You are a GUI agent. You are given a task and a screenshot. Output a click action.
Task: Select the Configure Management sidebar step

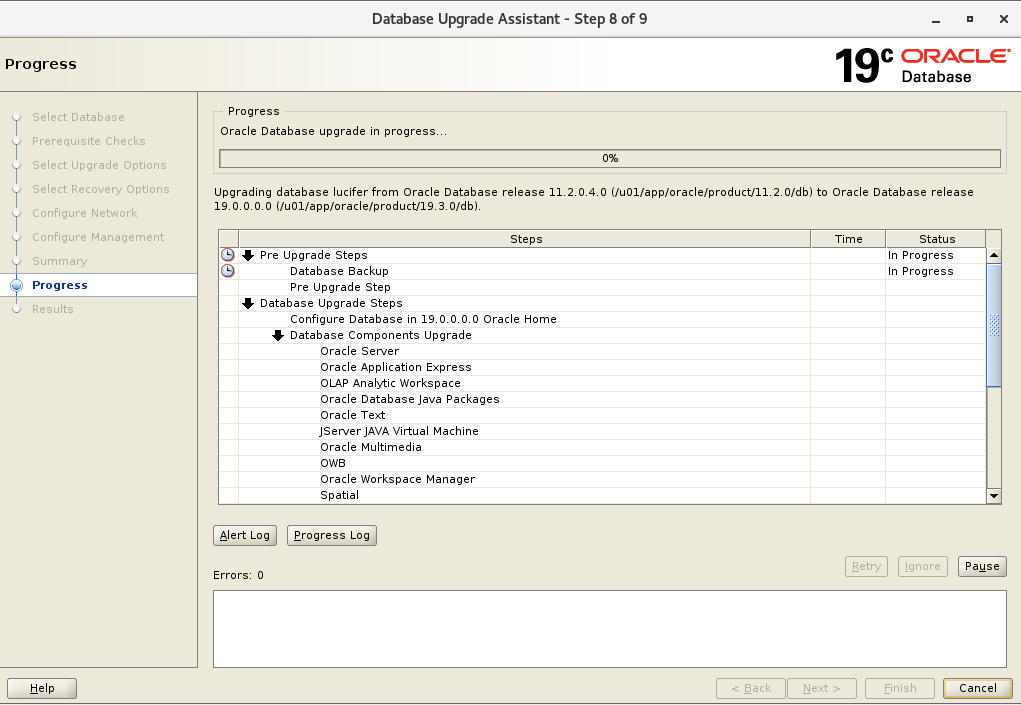point(98,238)
